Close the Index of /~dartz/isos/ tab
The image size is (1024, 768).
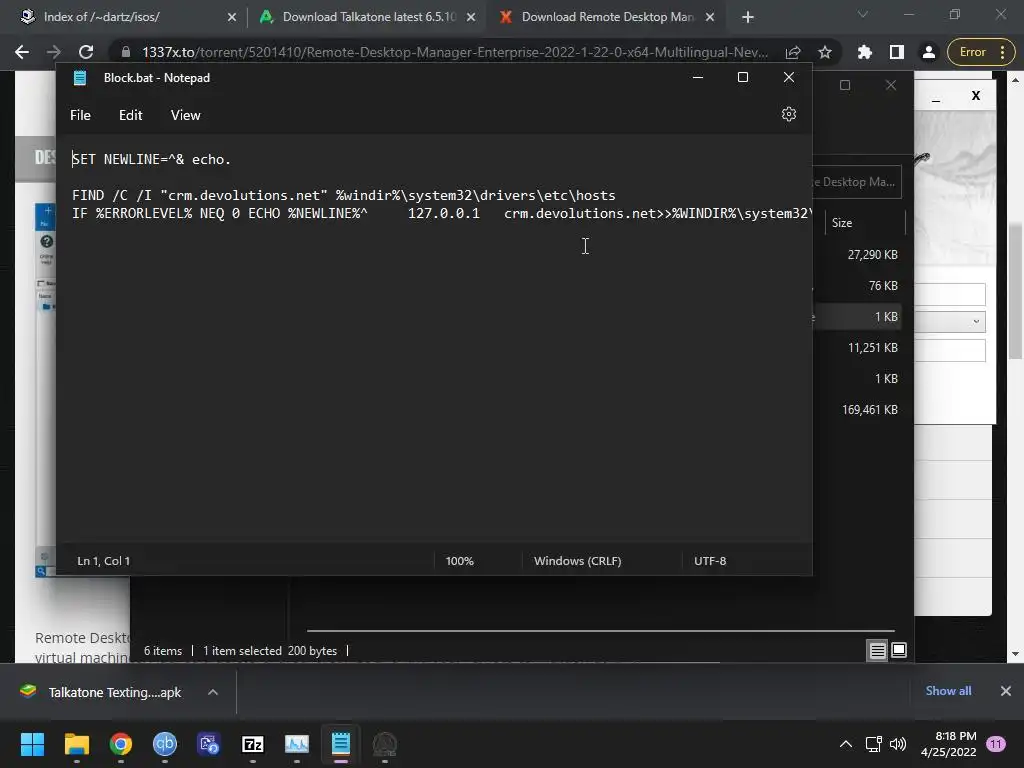[x=231, y=18]
